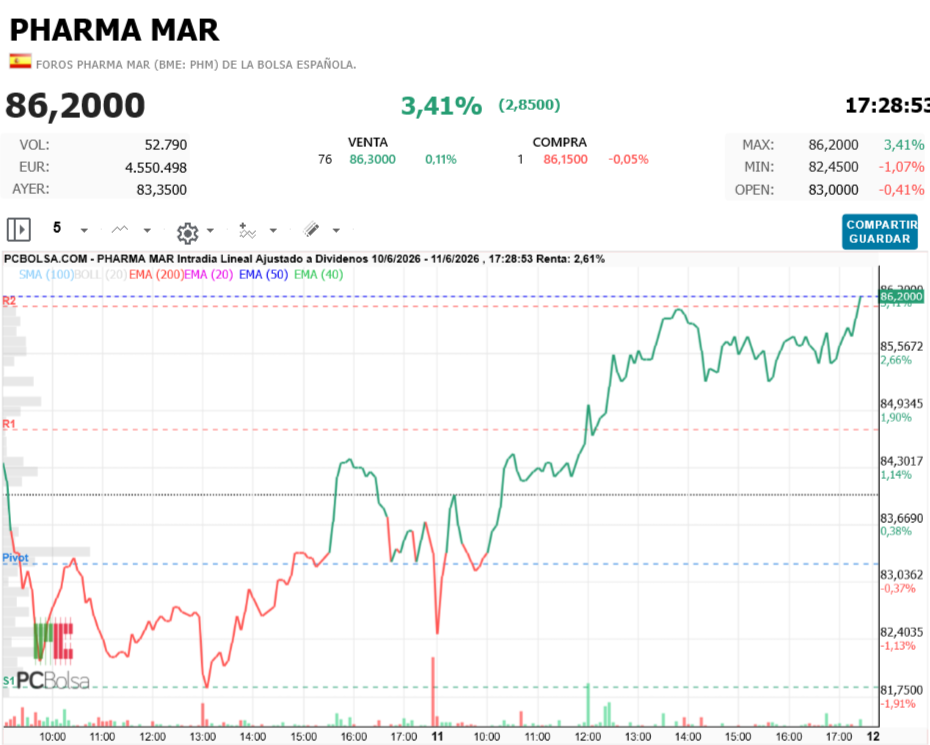Select the 5 interval value
Viewport: 930px width, 745px height.
click(x=57, y=228)
